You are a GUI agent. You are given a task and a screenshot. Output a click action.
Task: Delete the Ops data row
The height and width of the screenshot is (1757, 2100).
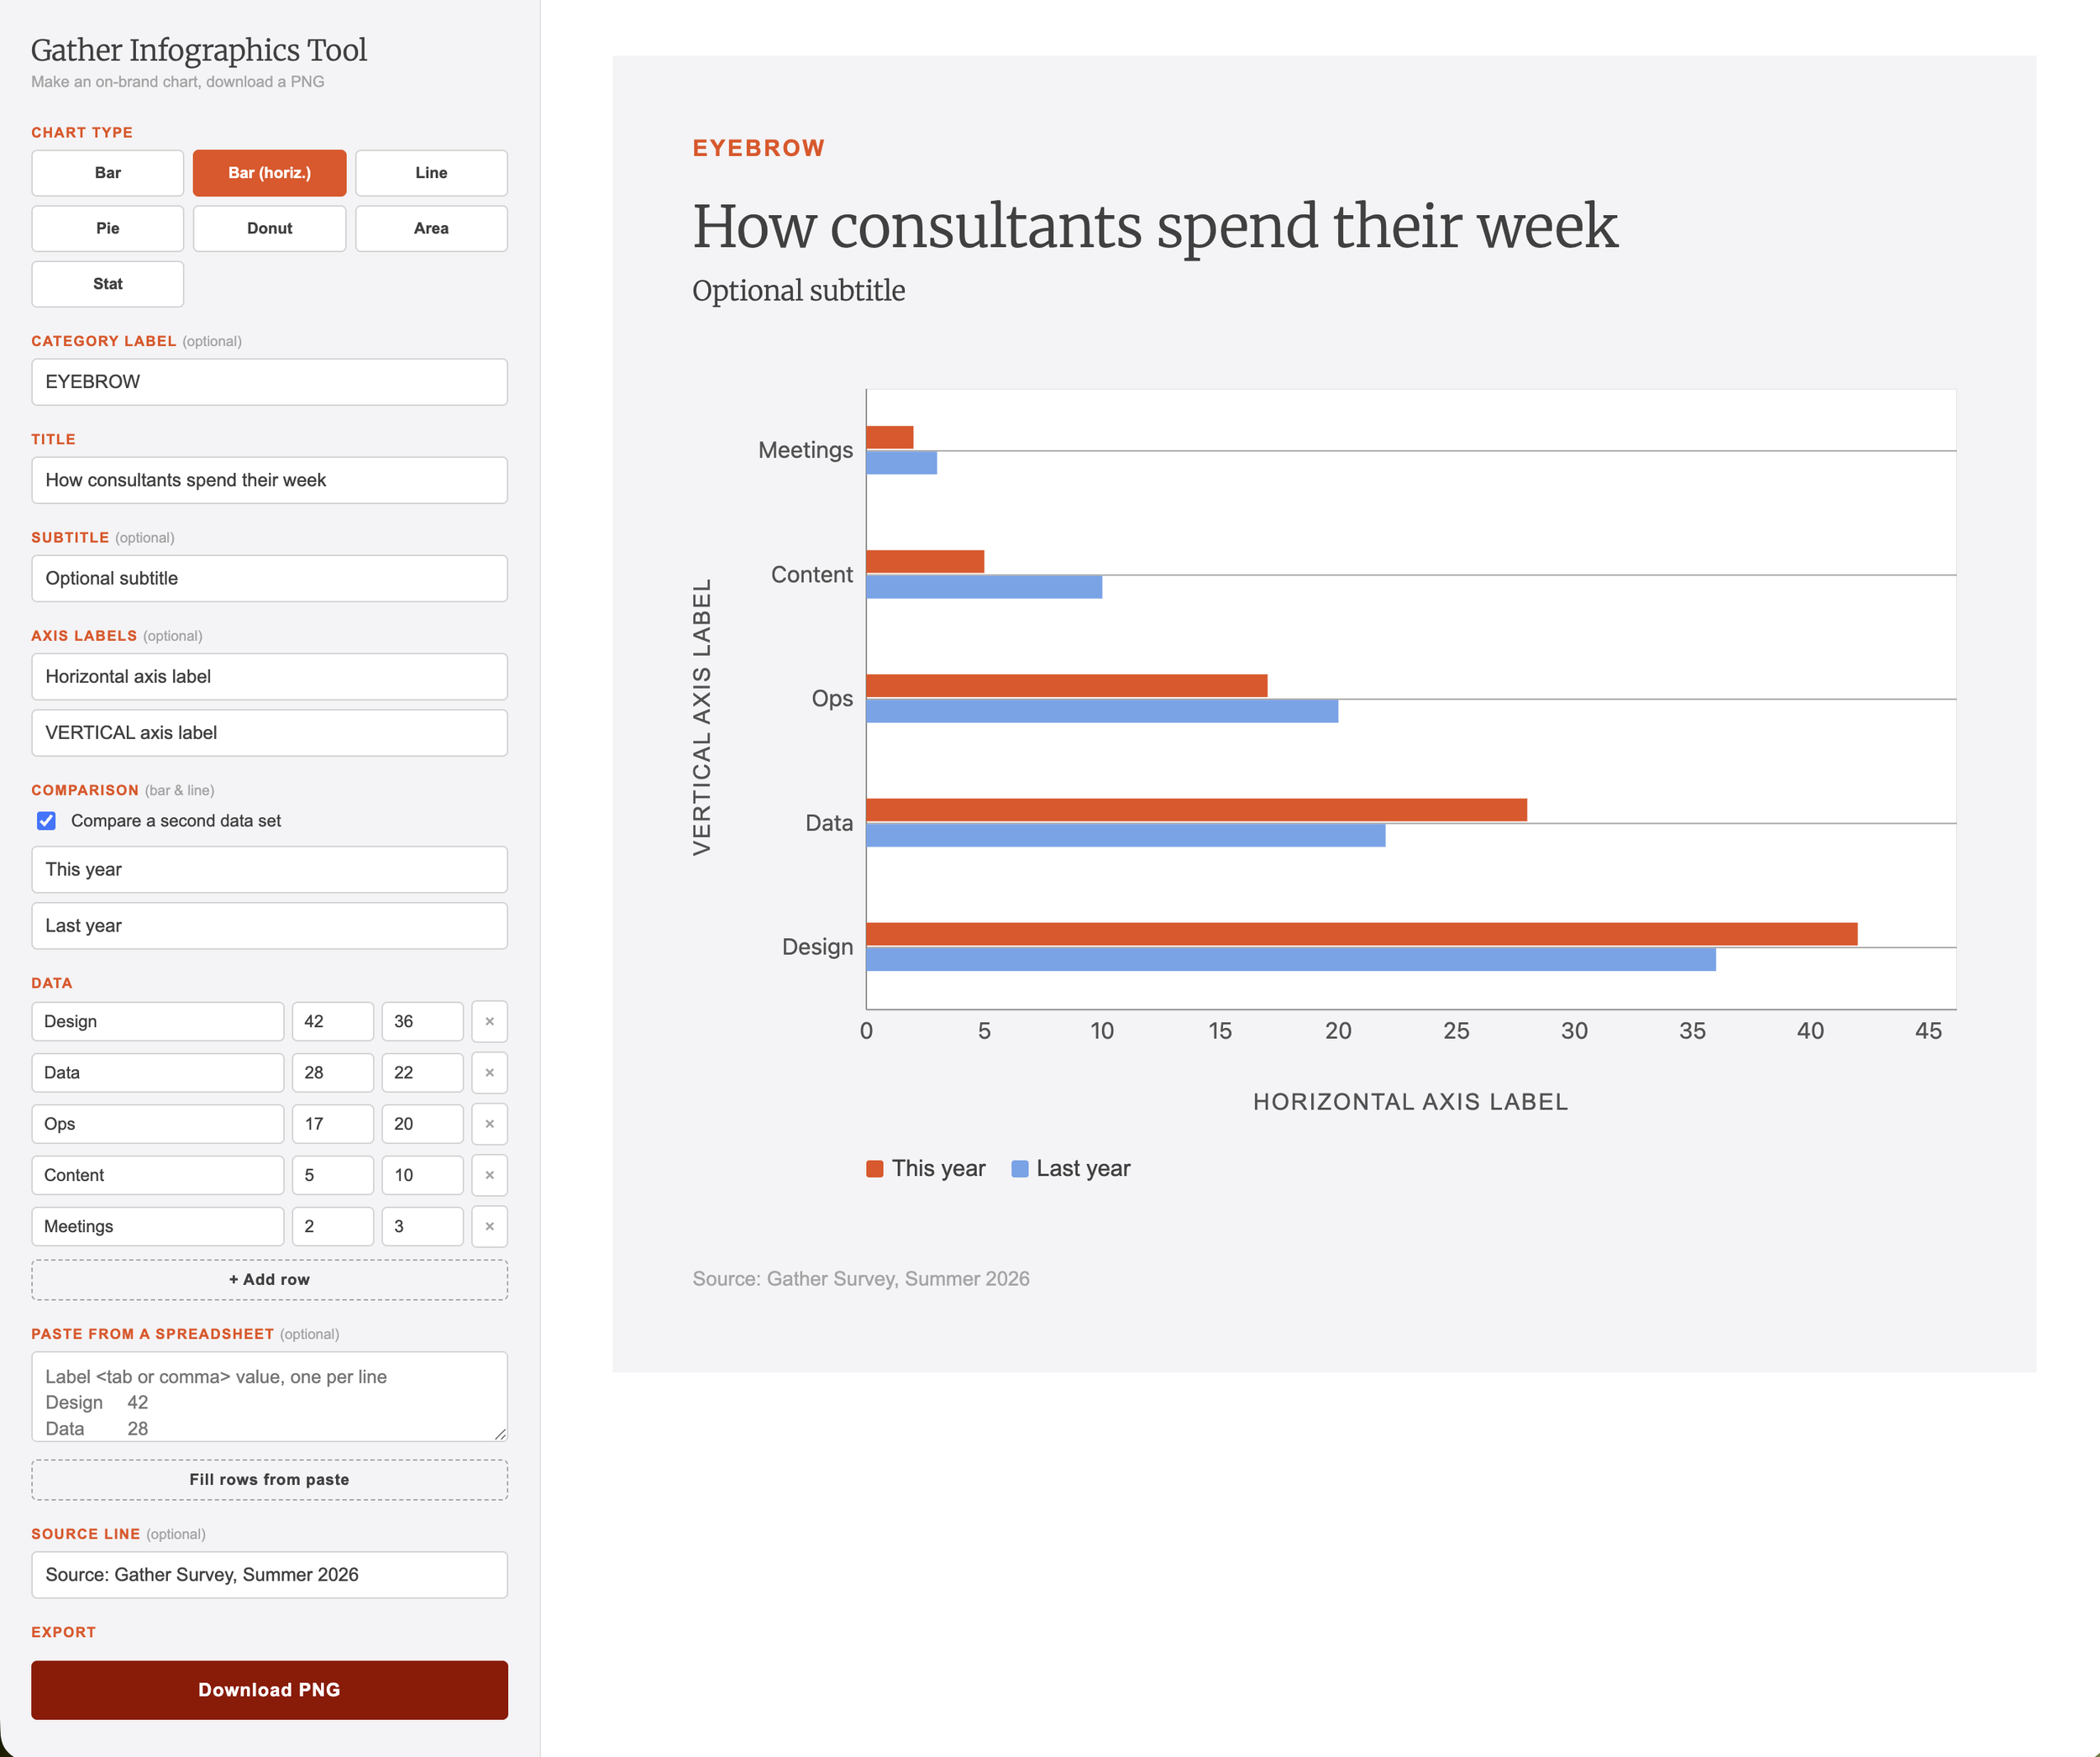click(x=489, y=1124)
